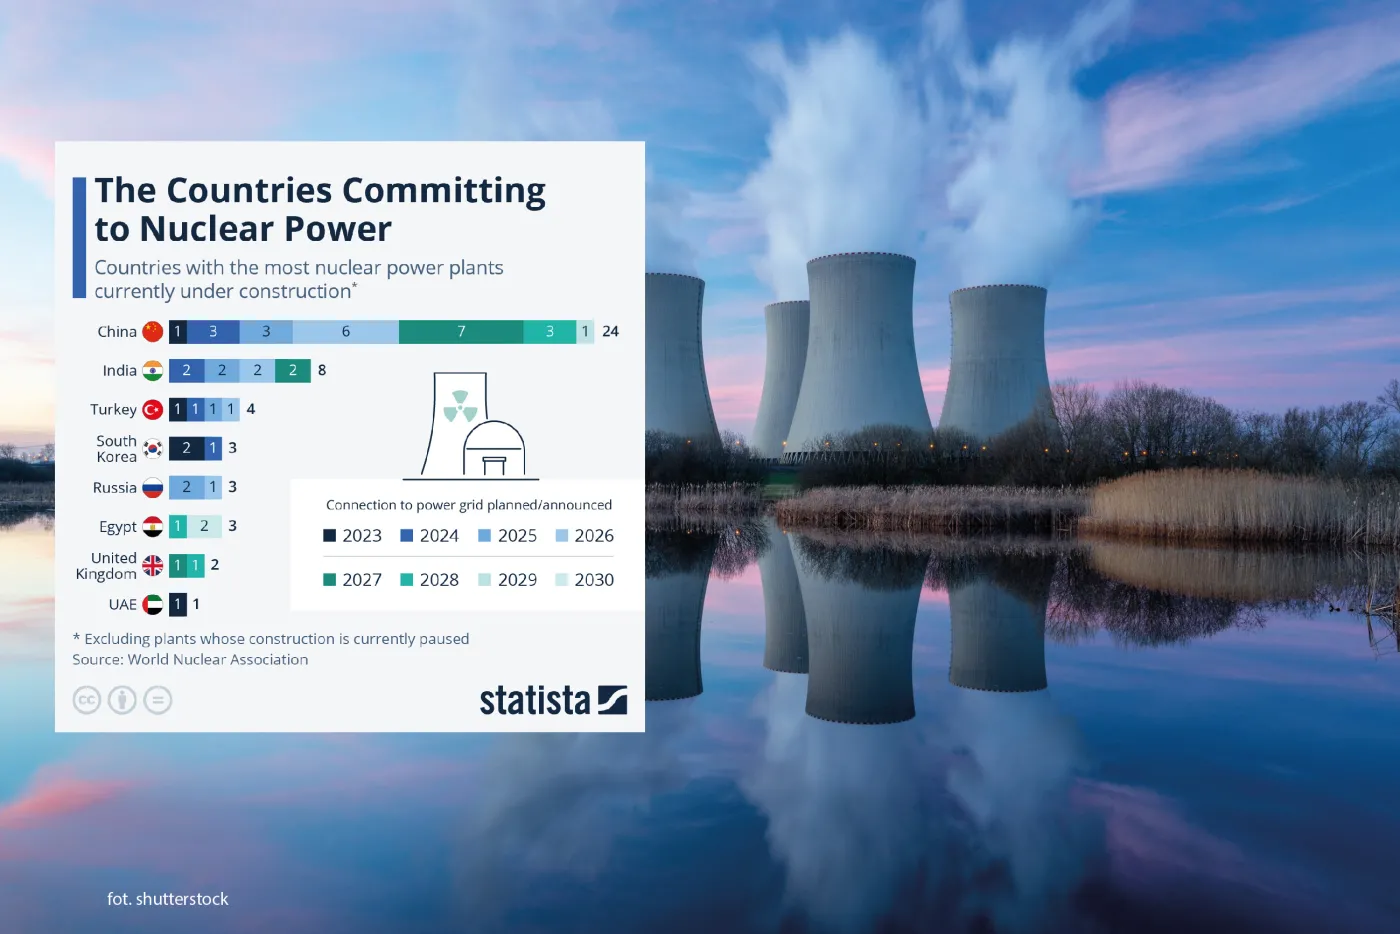Click China's bar segment labeled 6
Screen dimensions: 1400x934
coord(346,331)
